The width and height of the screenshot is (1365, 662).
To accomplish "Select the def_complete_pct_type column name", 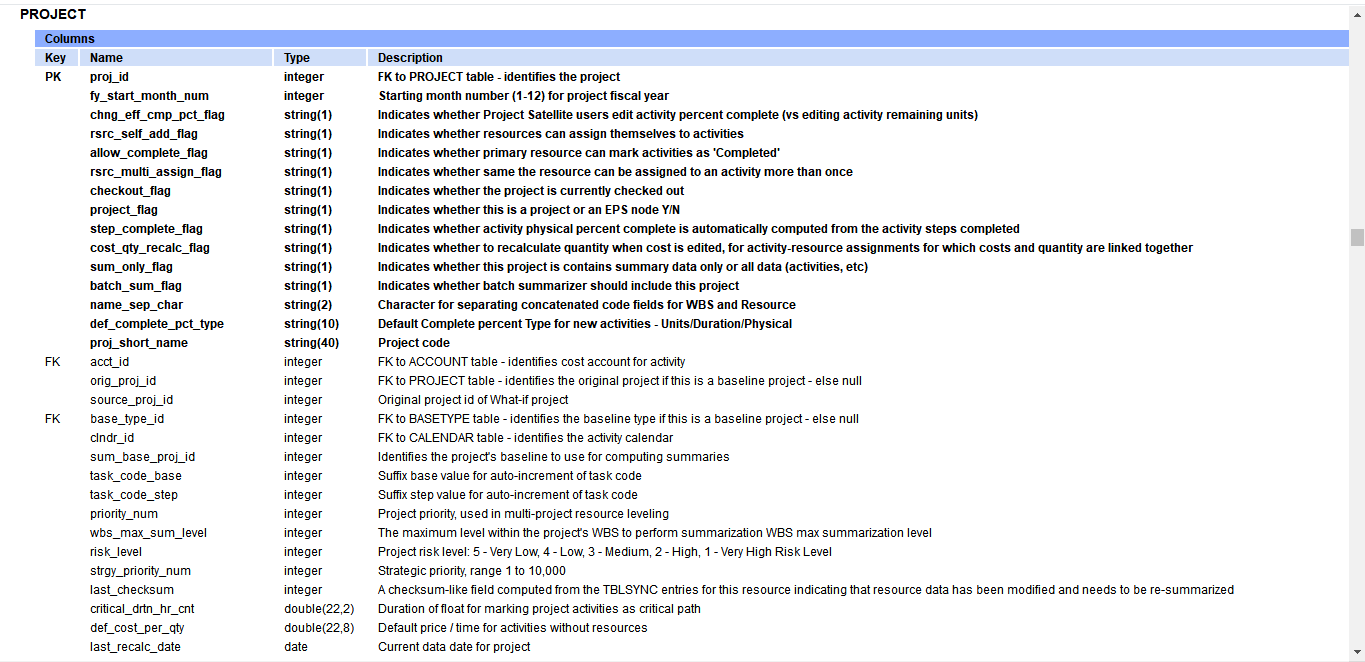I will point(157,324).
